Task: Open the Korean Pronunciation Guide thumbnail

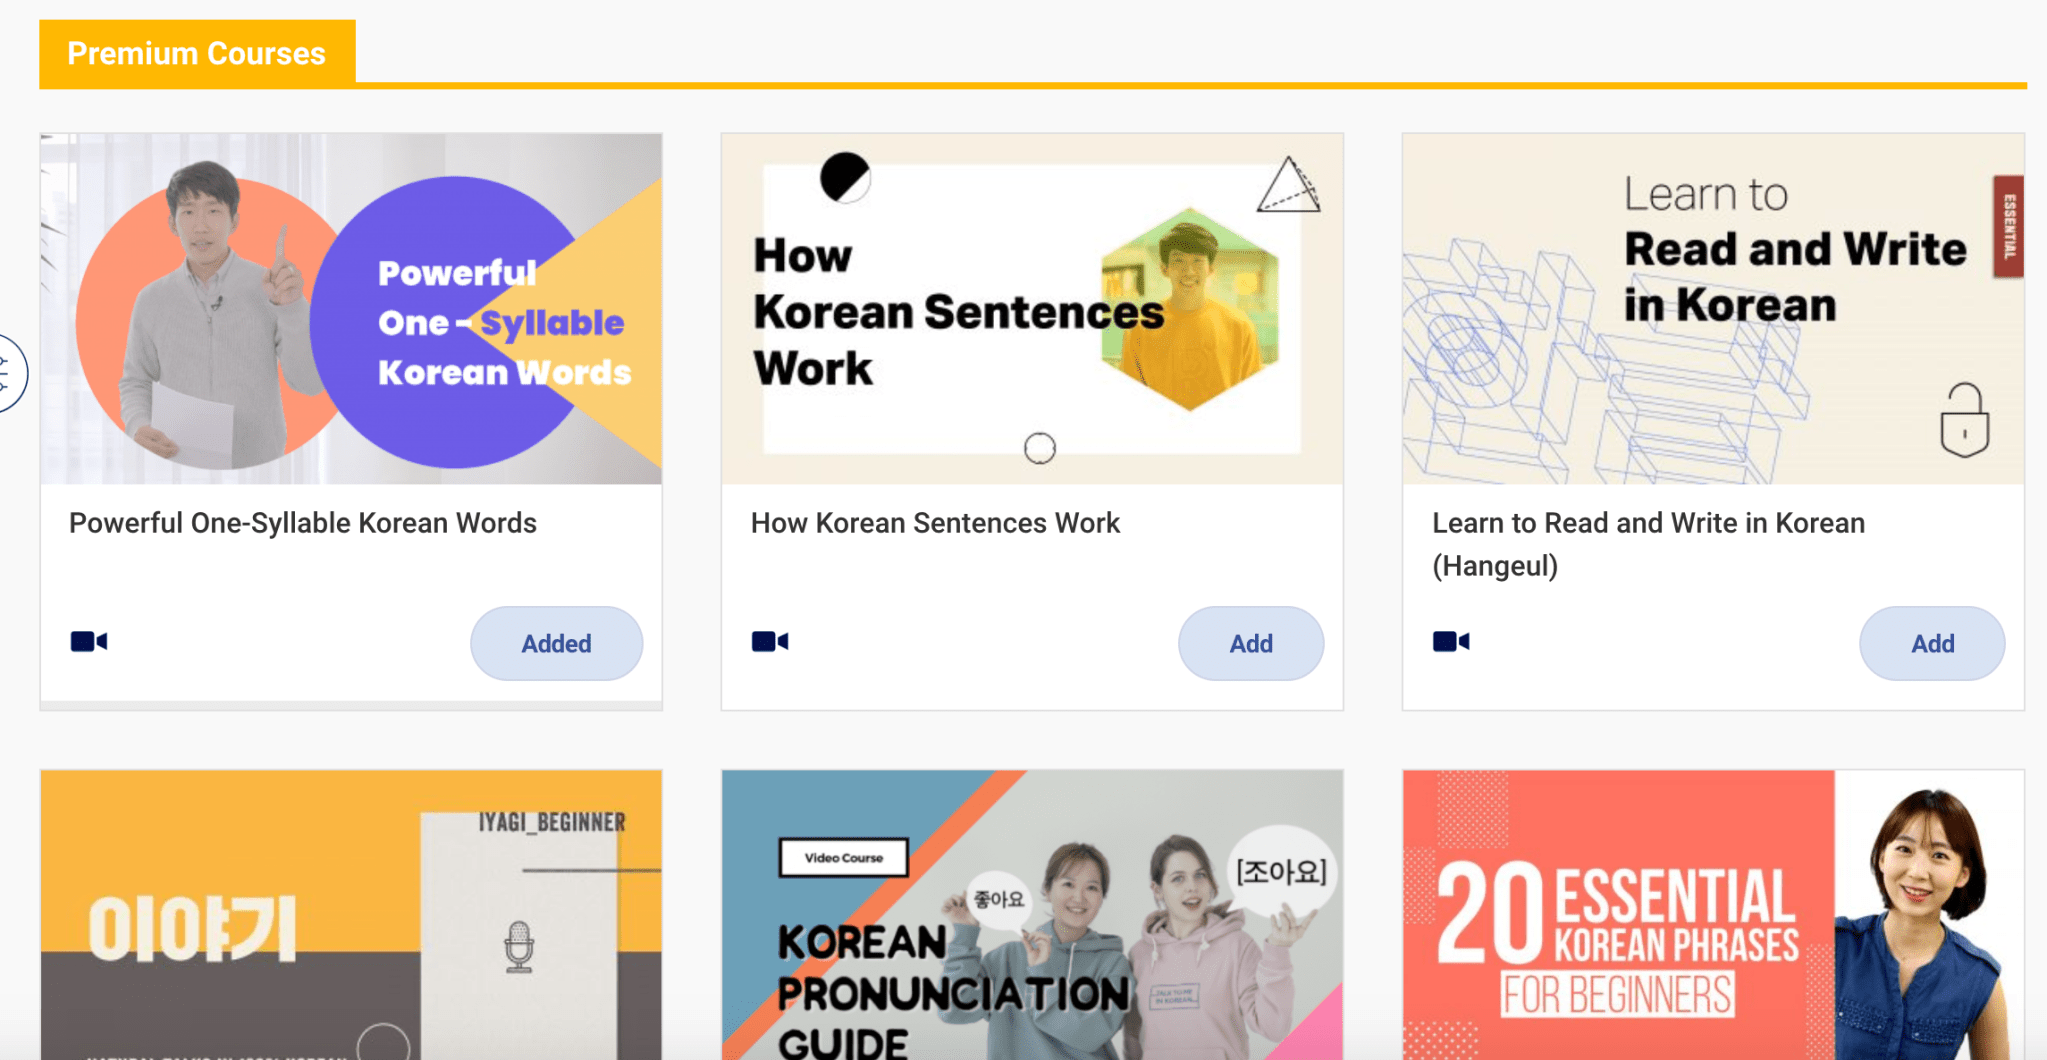Action: [1032, 914]
